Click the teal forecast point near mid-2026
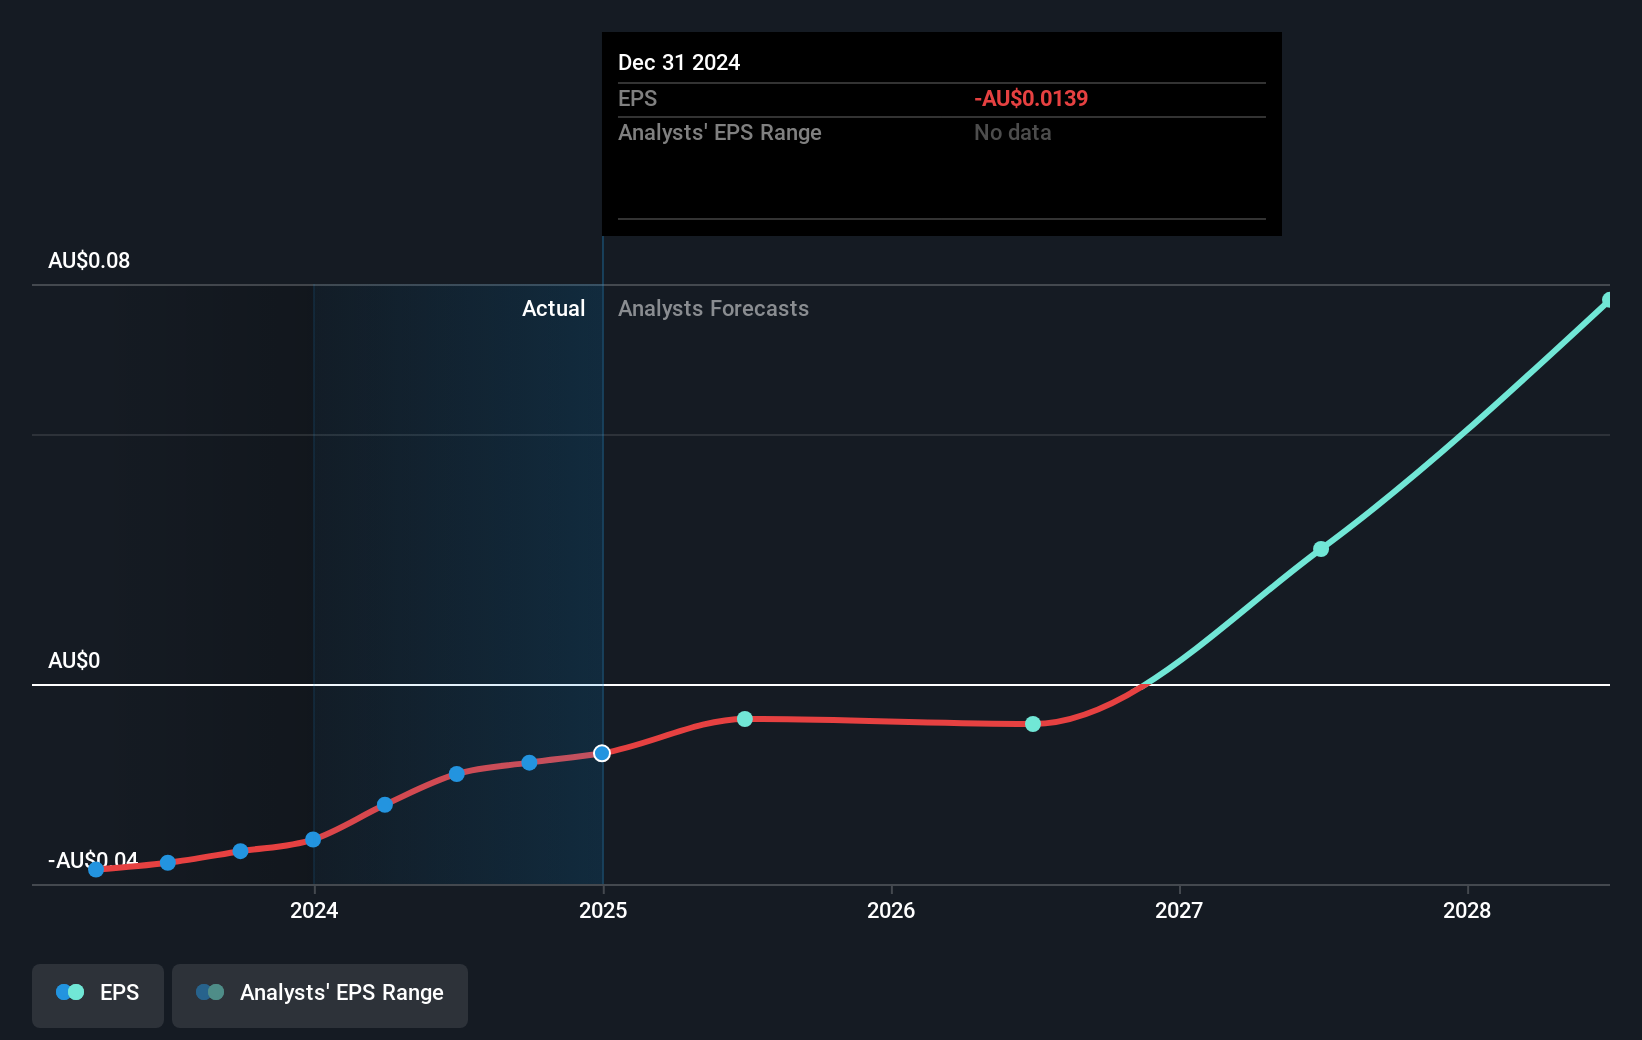The height and width of the screenshot is (1040, 1642). point(1033,724)
